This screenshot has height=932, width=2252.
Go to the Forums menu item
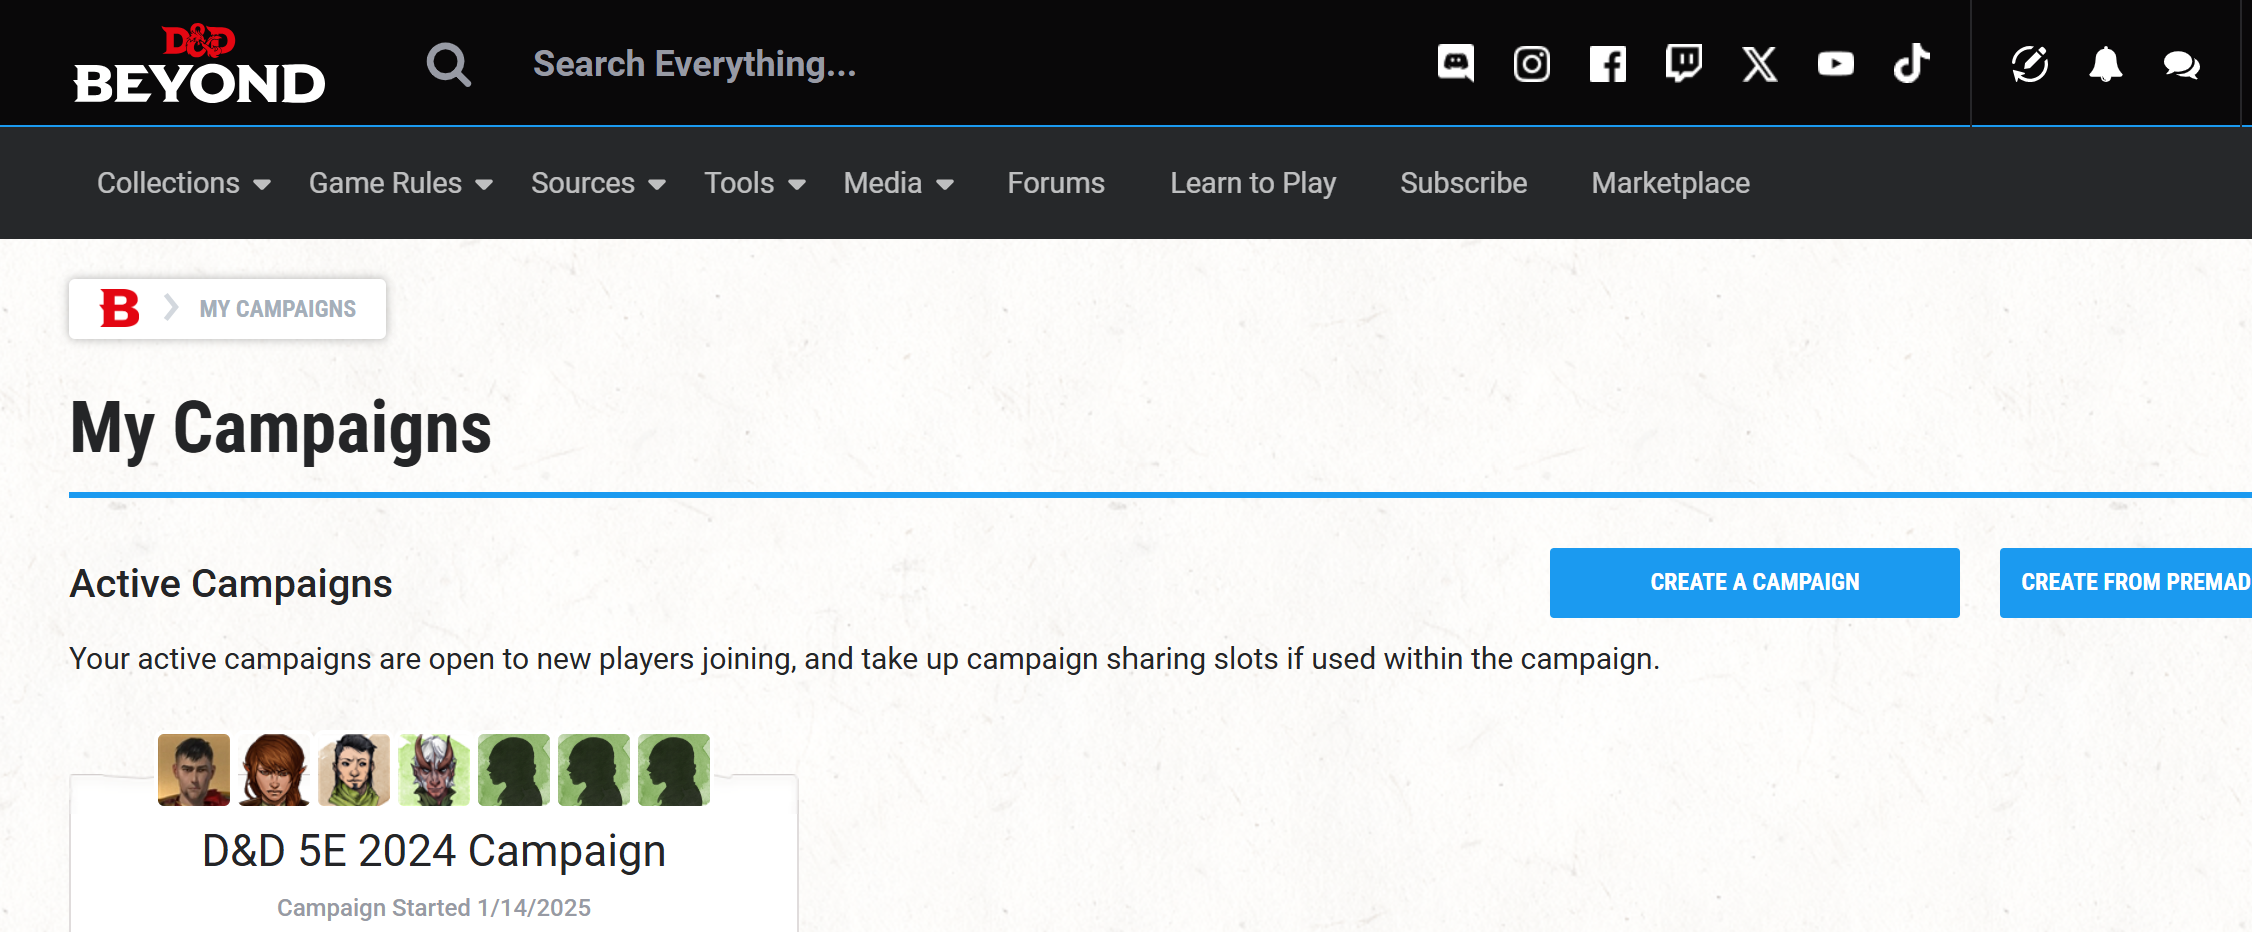click(1055, 183)
